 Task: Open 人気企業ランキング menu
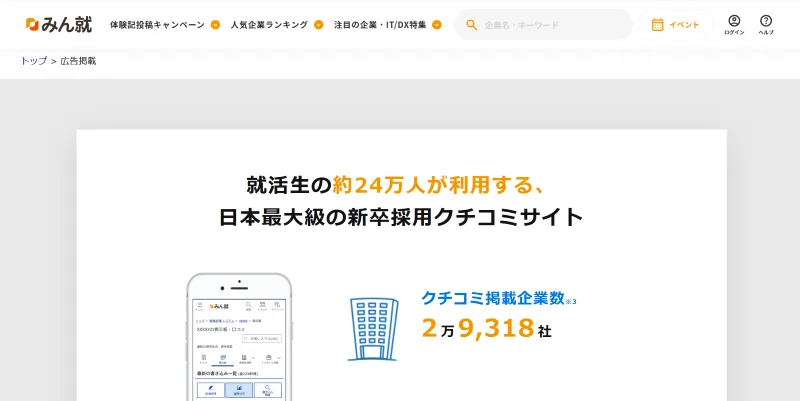269,24
